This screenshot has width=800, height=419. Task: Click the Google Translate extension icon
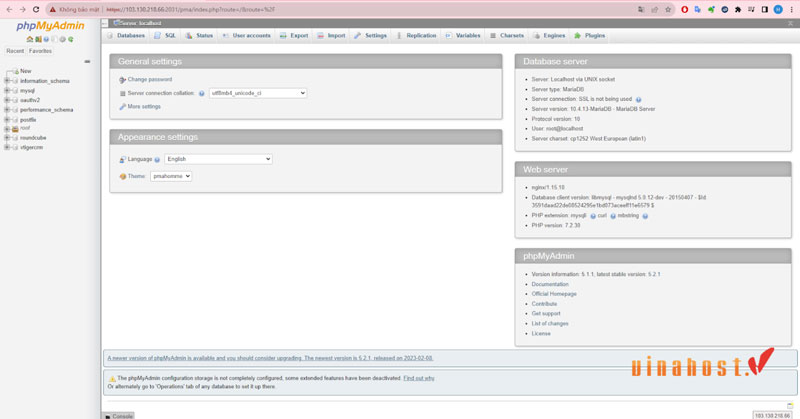pos(697,10)
